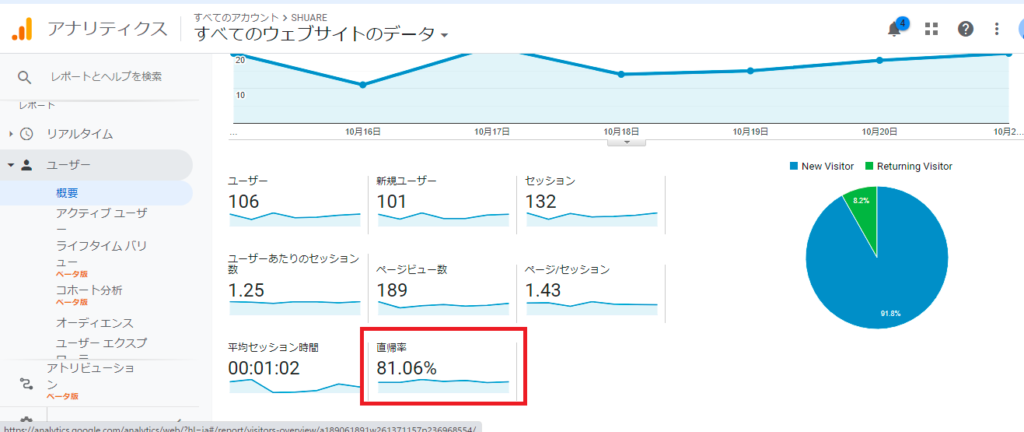Select the ページビュー数 189 metric card

click(443, 290)
